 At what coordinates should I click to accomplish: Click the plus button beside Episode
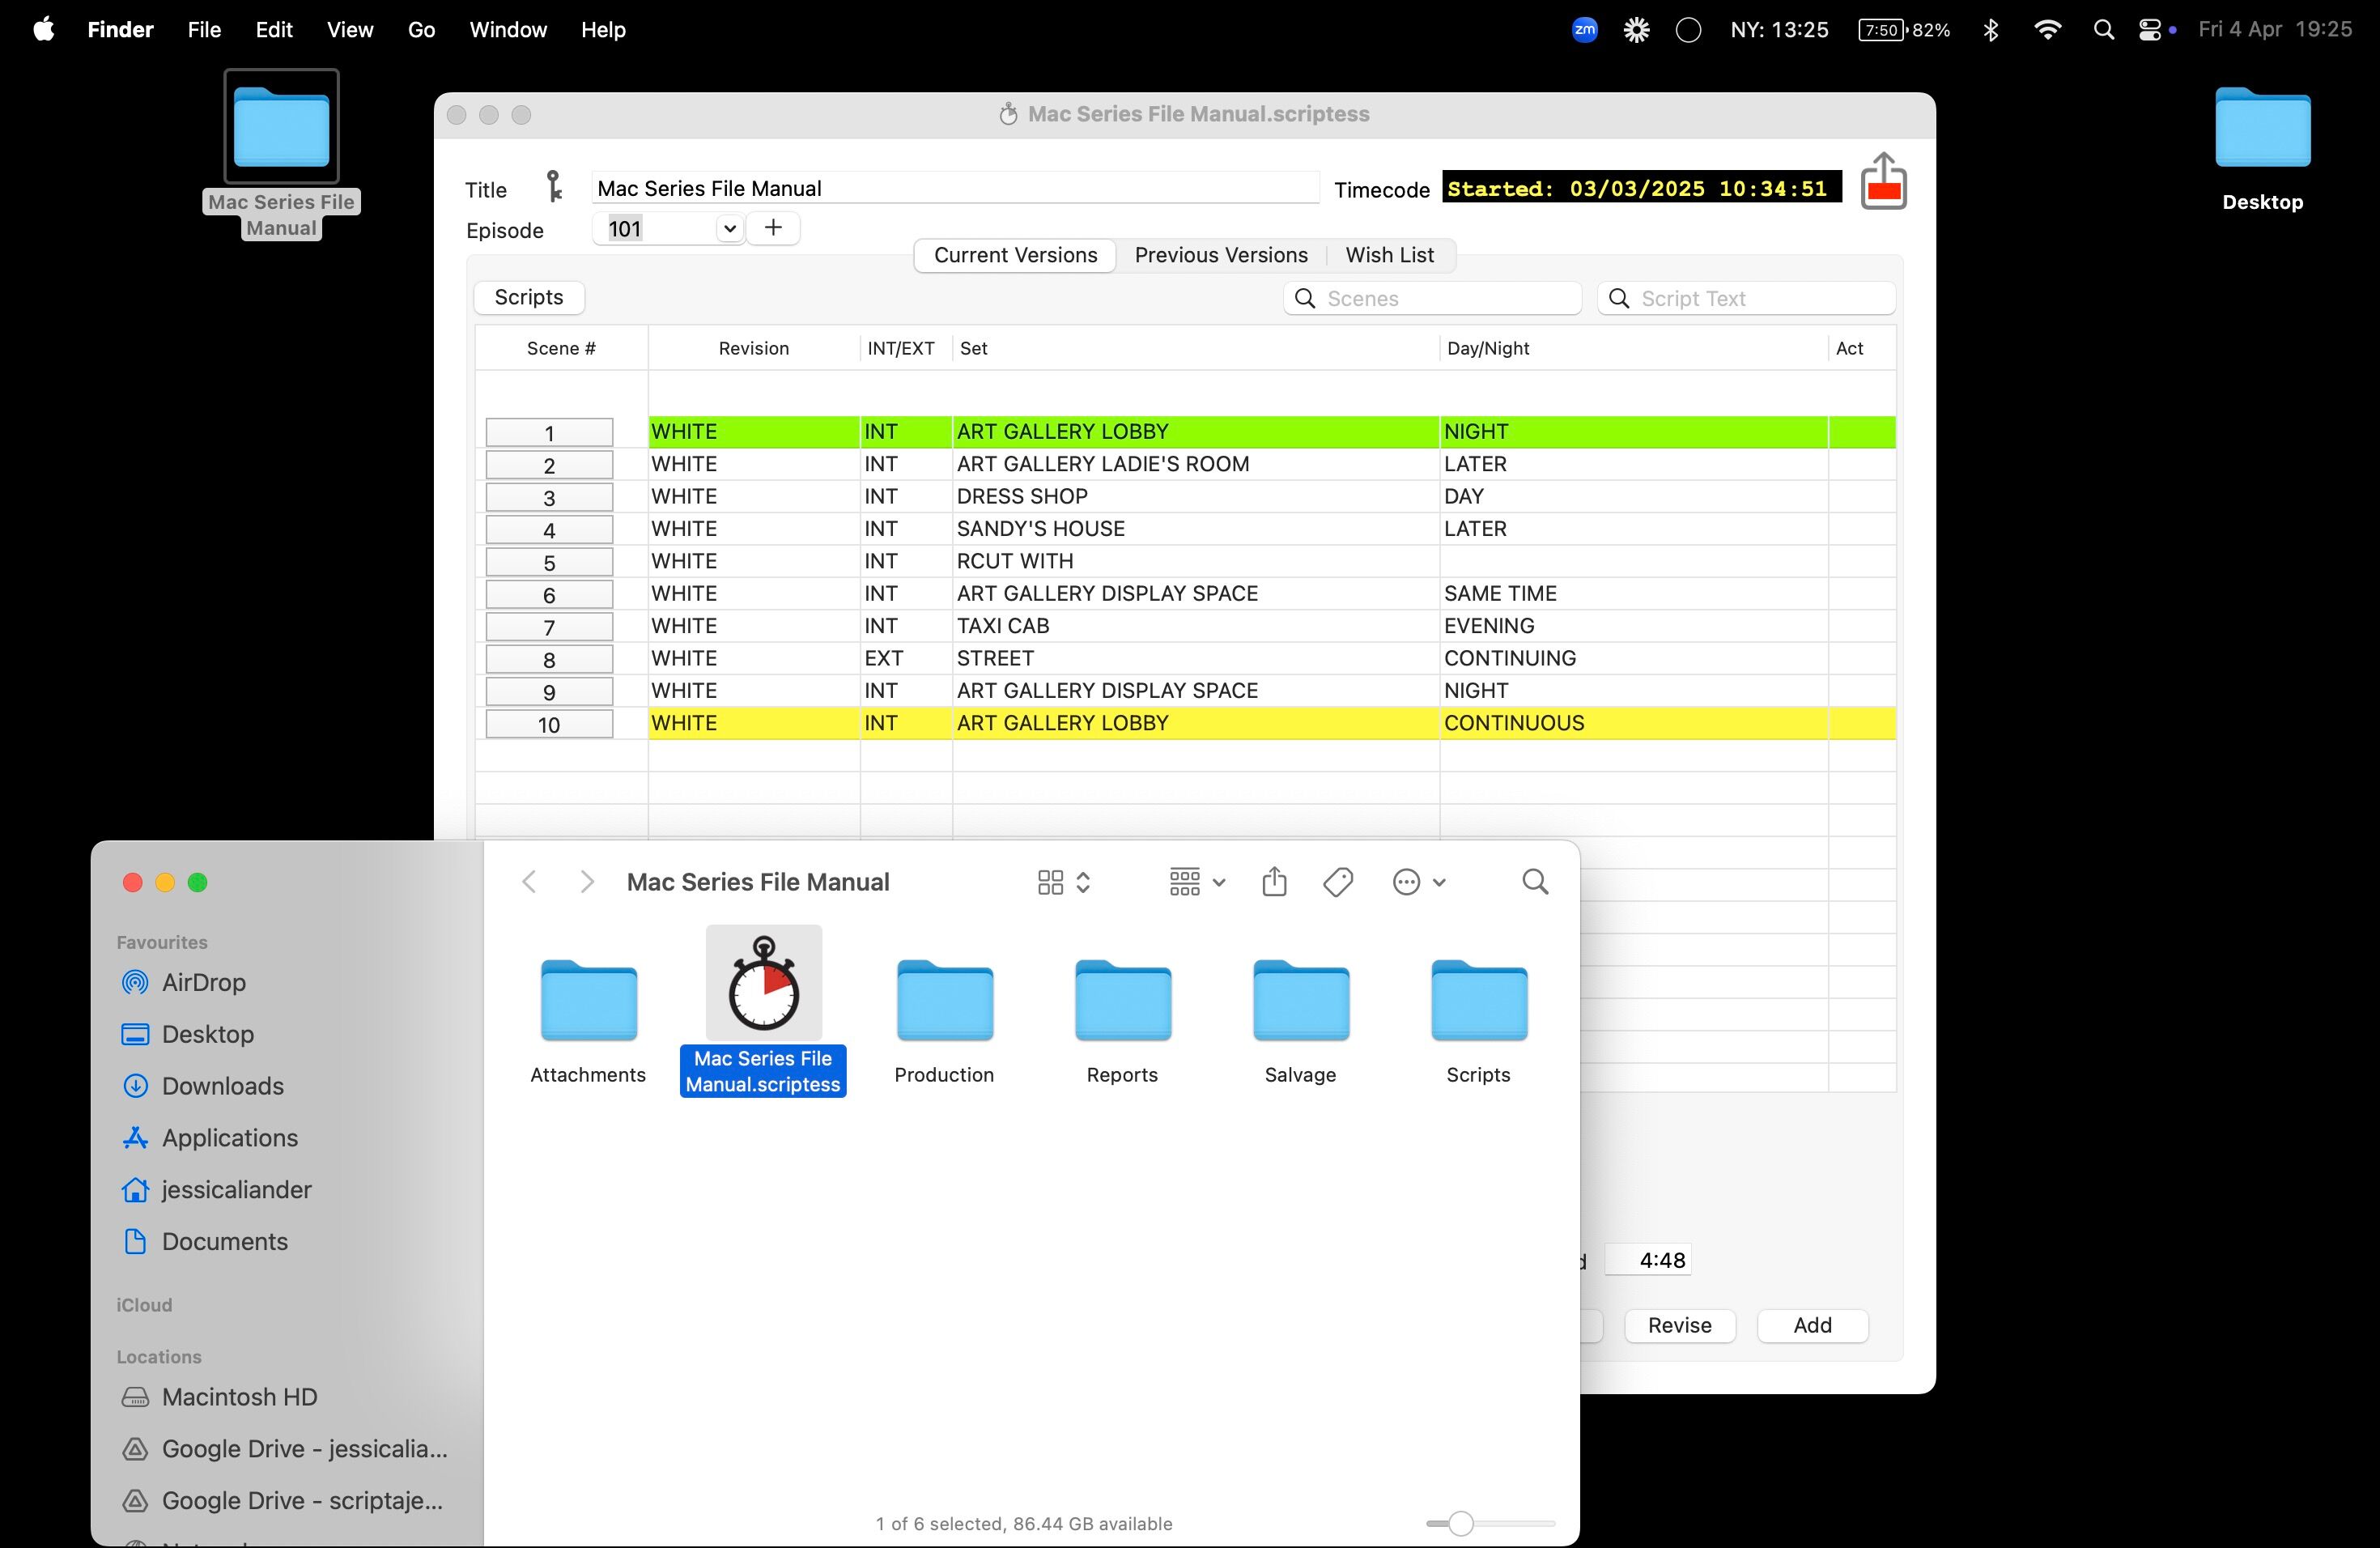point(773,228)
